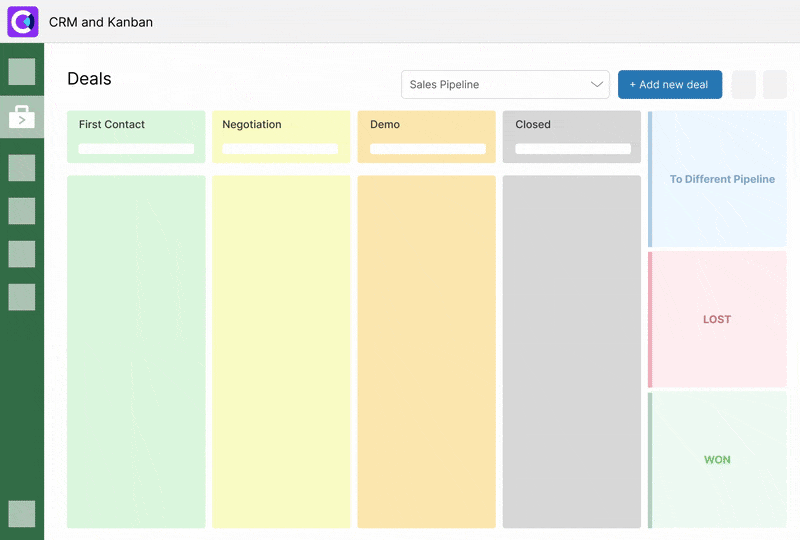Viewport: 800px width, 540px height.
Task: Click the Add new deal button
Action: pyautogui.click(x=669, y=85)
